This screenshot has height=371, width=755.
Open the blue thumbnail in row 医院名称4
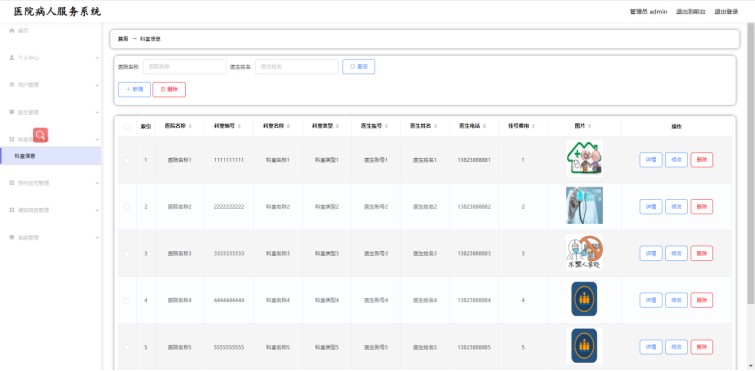(584, 299)
